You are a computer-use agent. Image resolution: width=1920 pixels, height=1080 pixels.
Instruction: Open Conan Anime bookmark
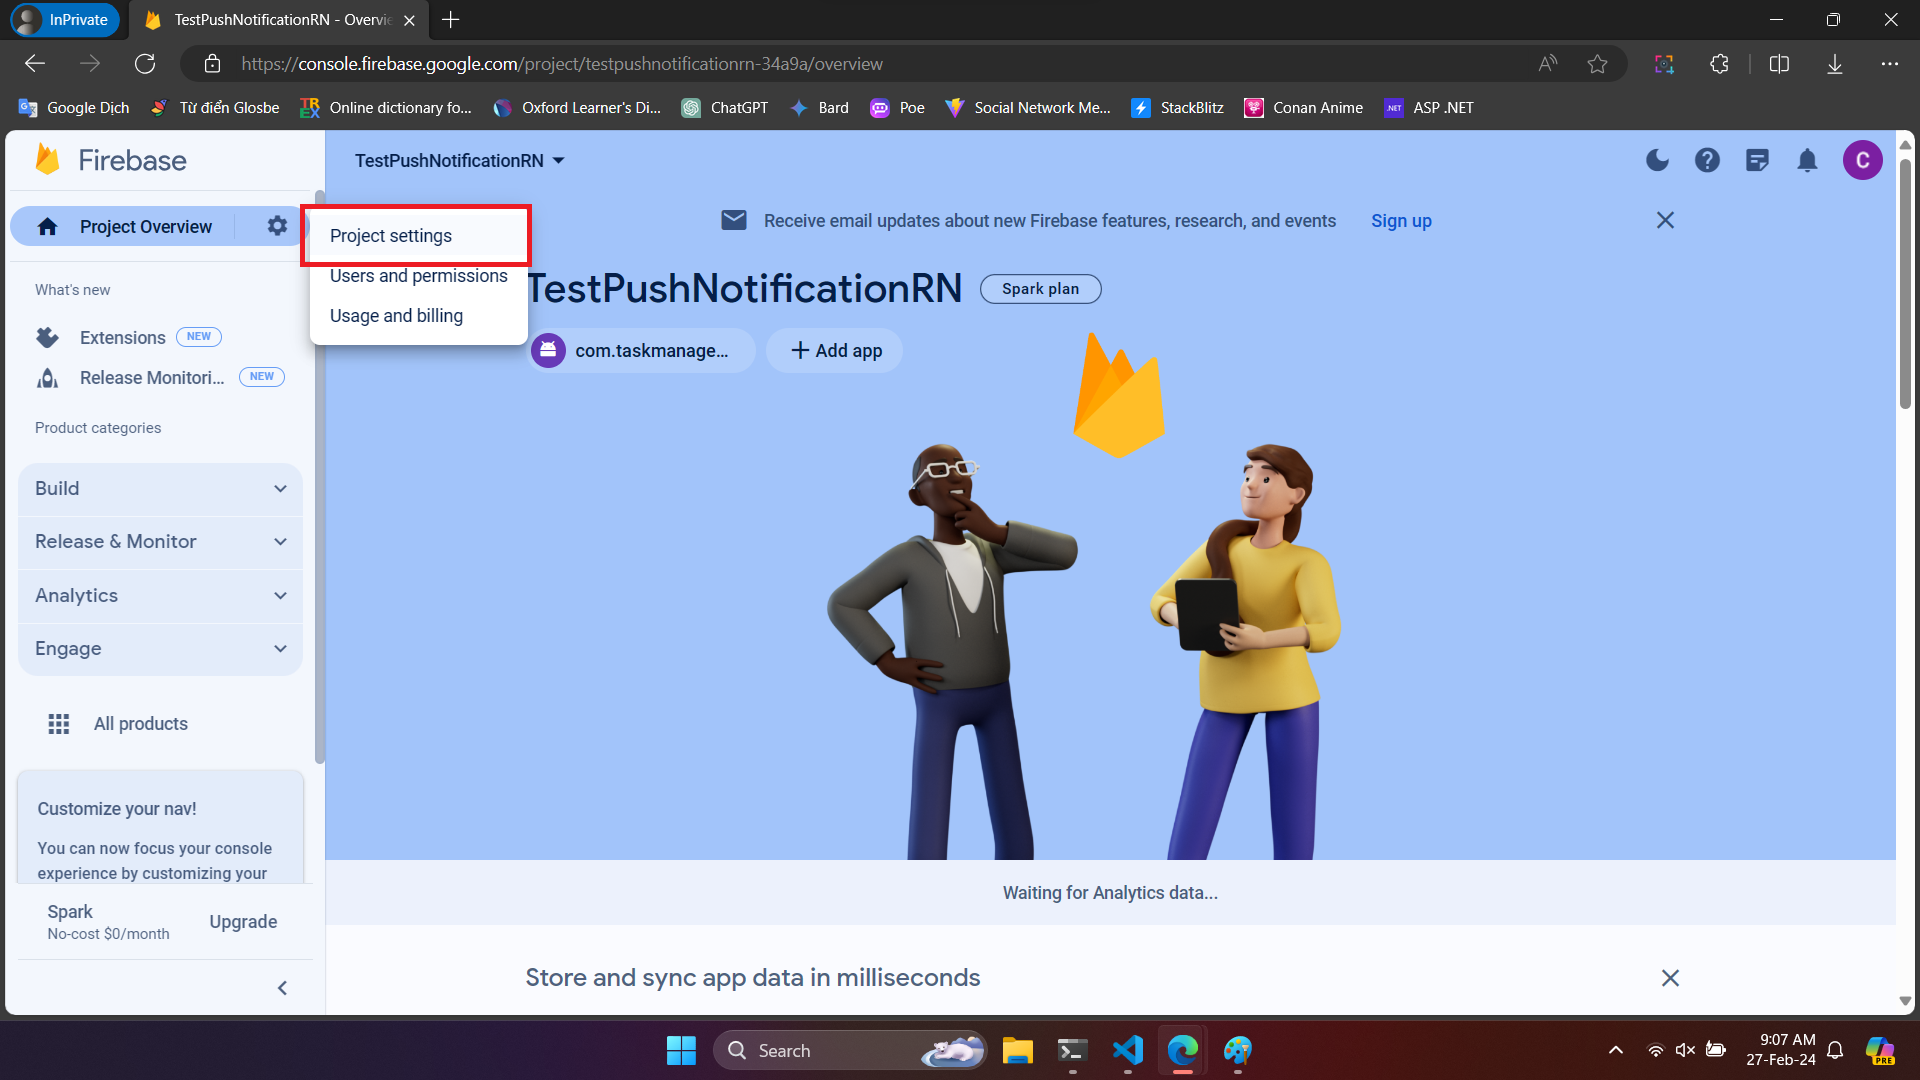[x=1303, y=108]
